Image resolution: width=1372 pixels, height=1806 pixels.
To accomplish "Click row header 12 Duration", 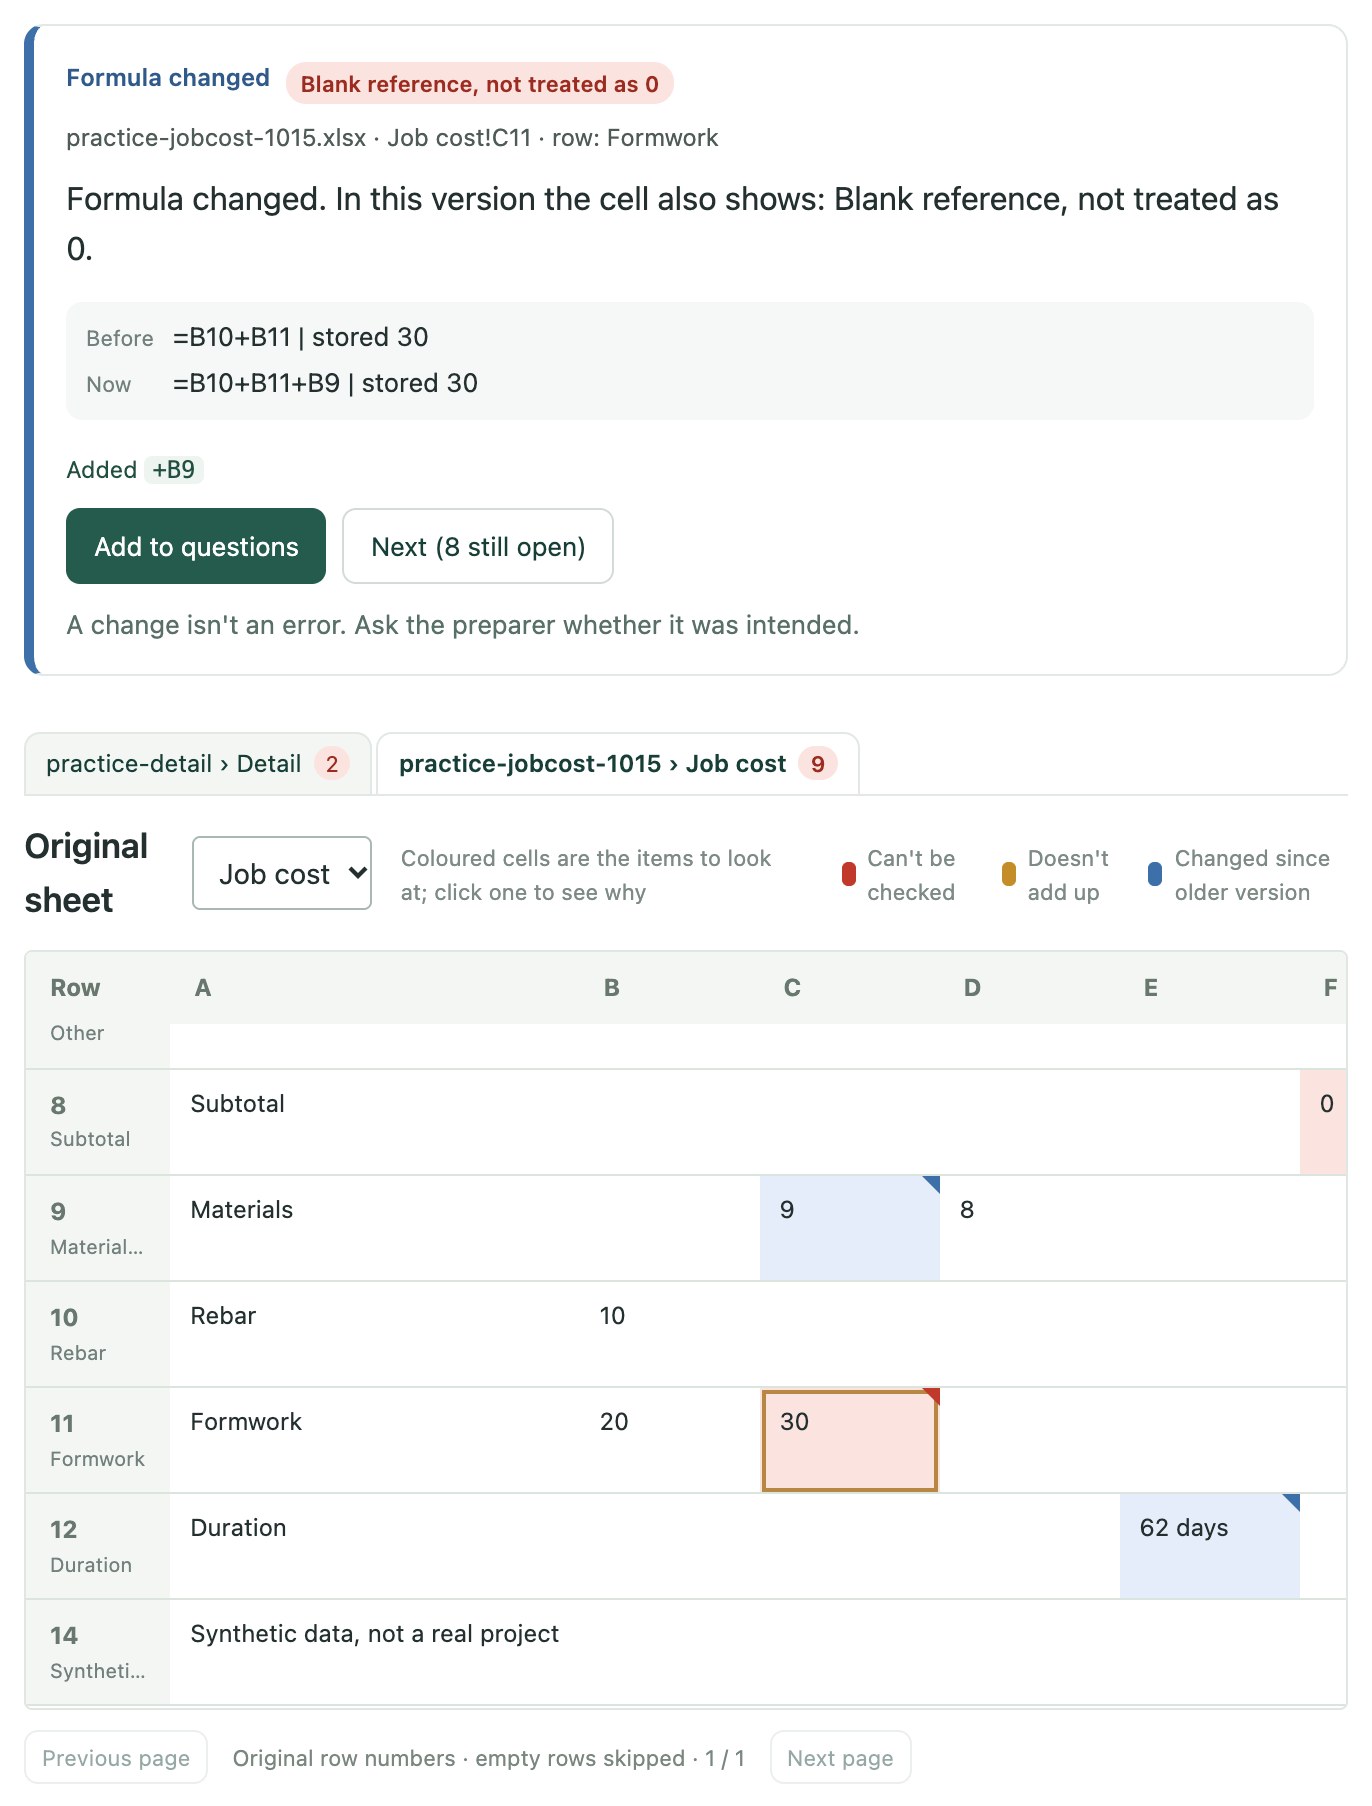I will pos(97,1546).
